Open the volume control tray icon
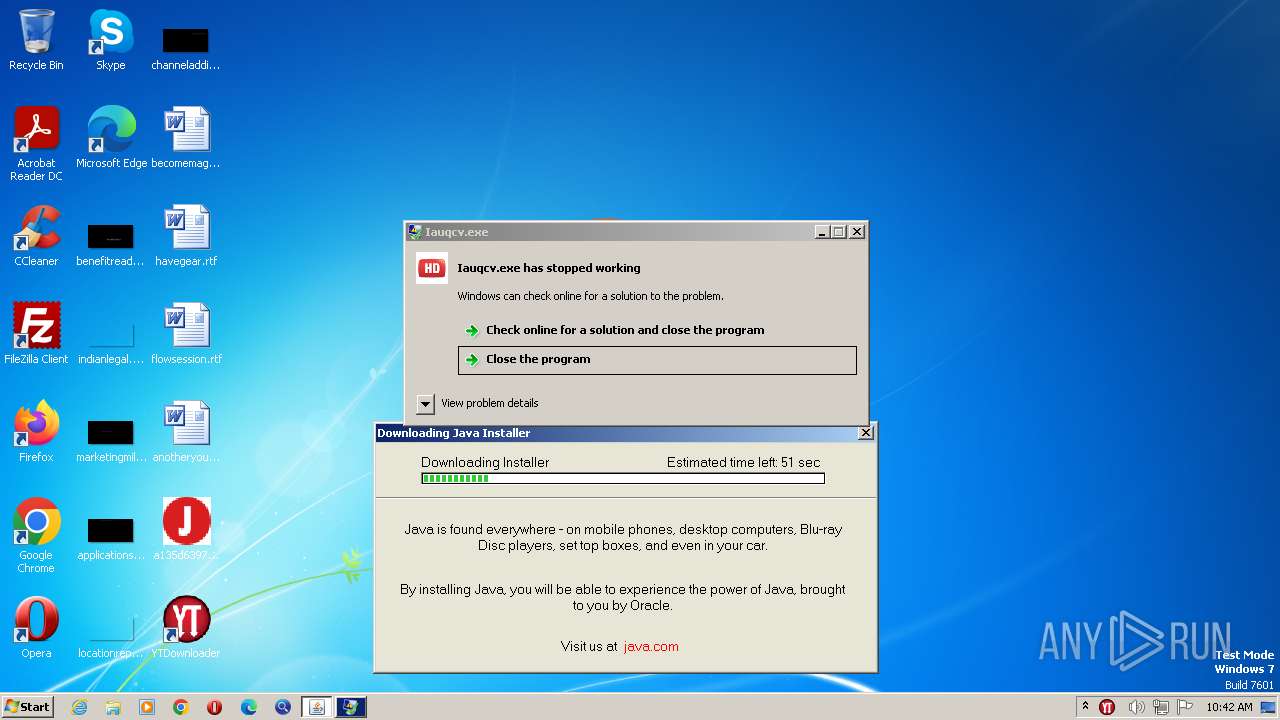 [1135, 707]
